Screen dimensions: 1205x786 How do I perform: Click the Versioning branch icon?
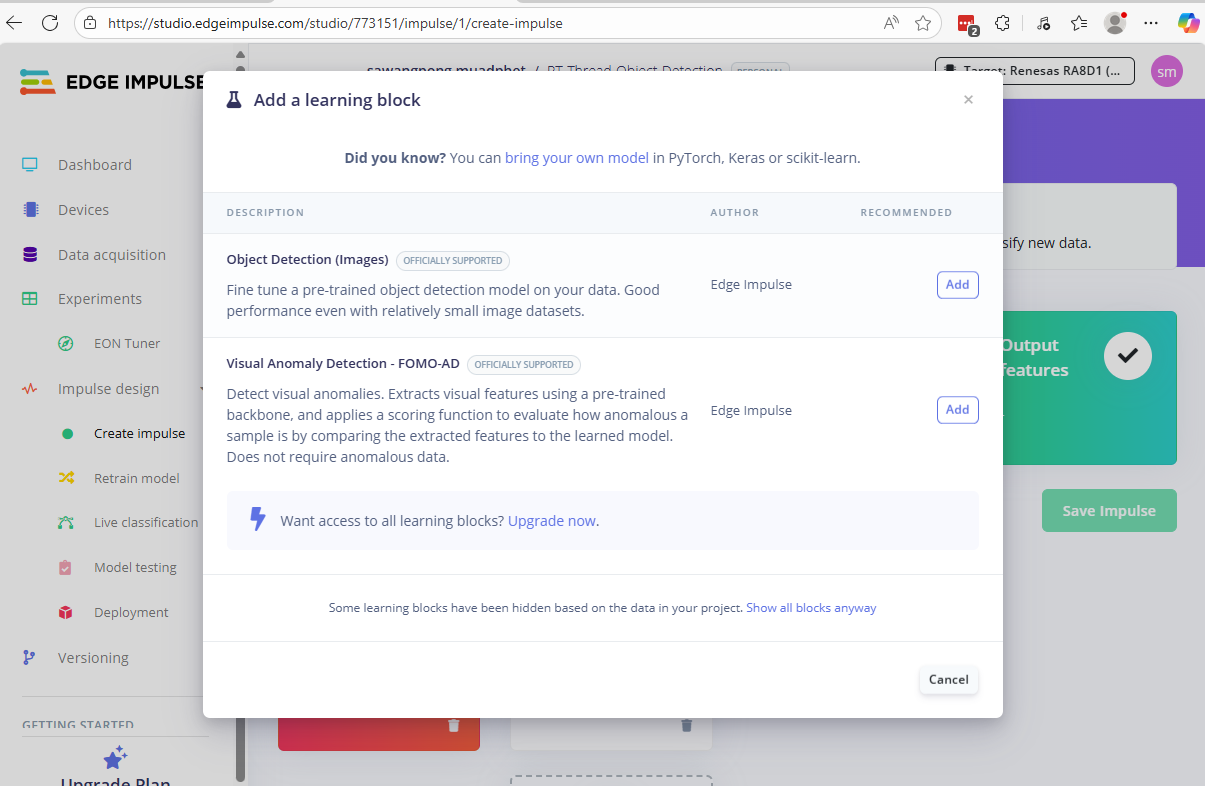pyautogui.click(x=30, y=658)
